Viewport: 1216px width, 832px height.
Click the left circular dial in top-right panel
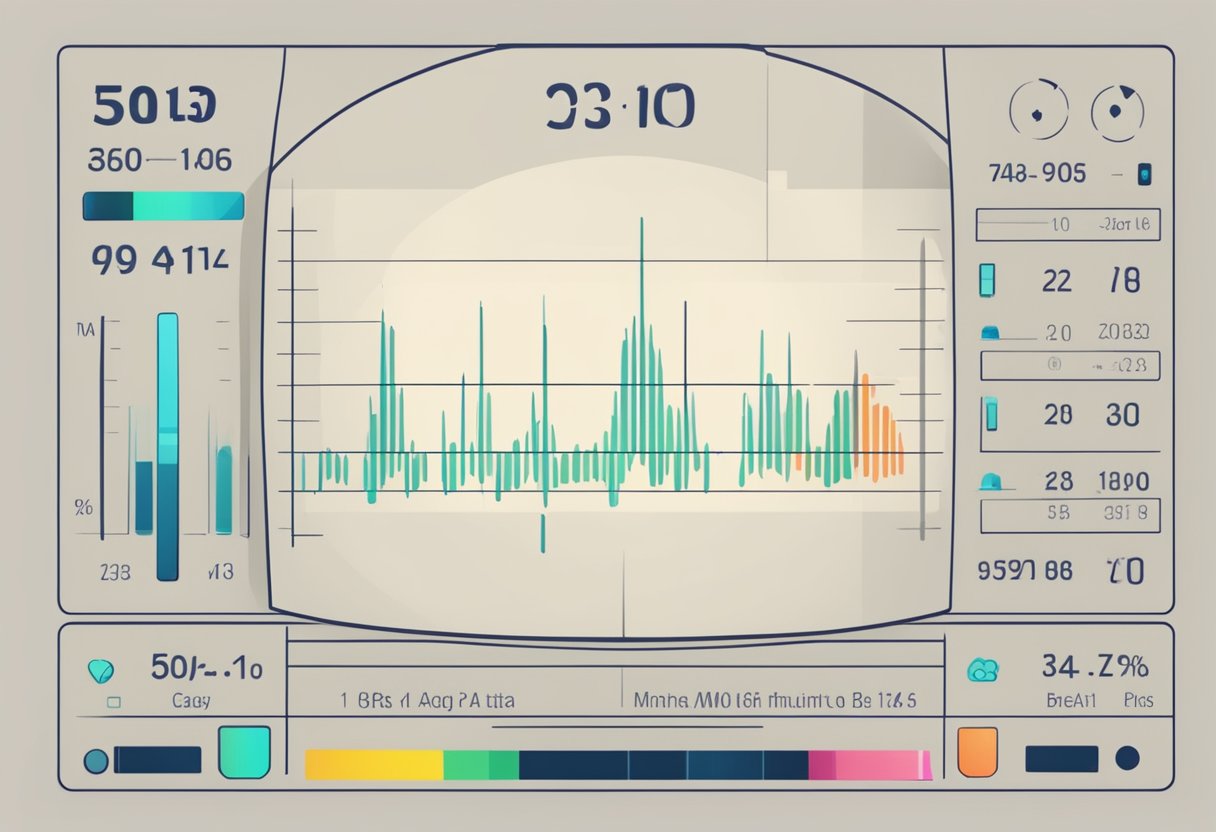point(1039,109)
